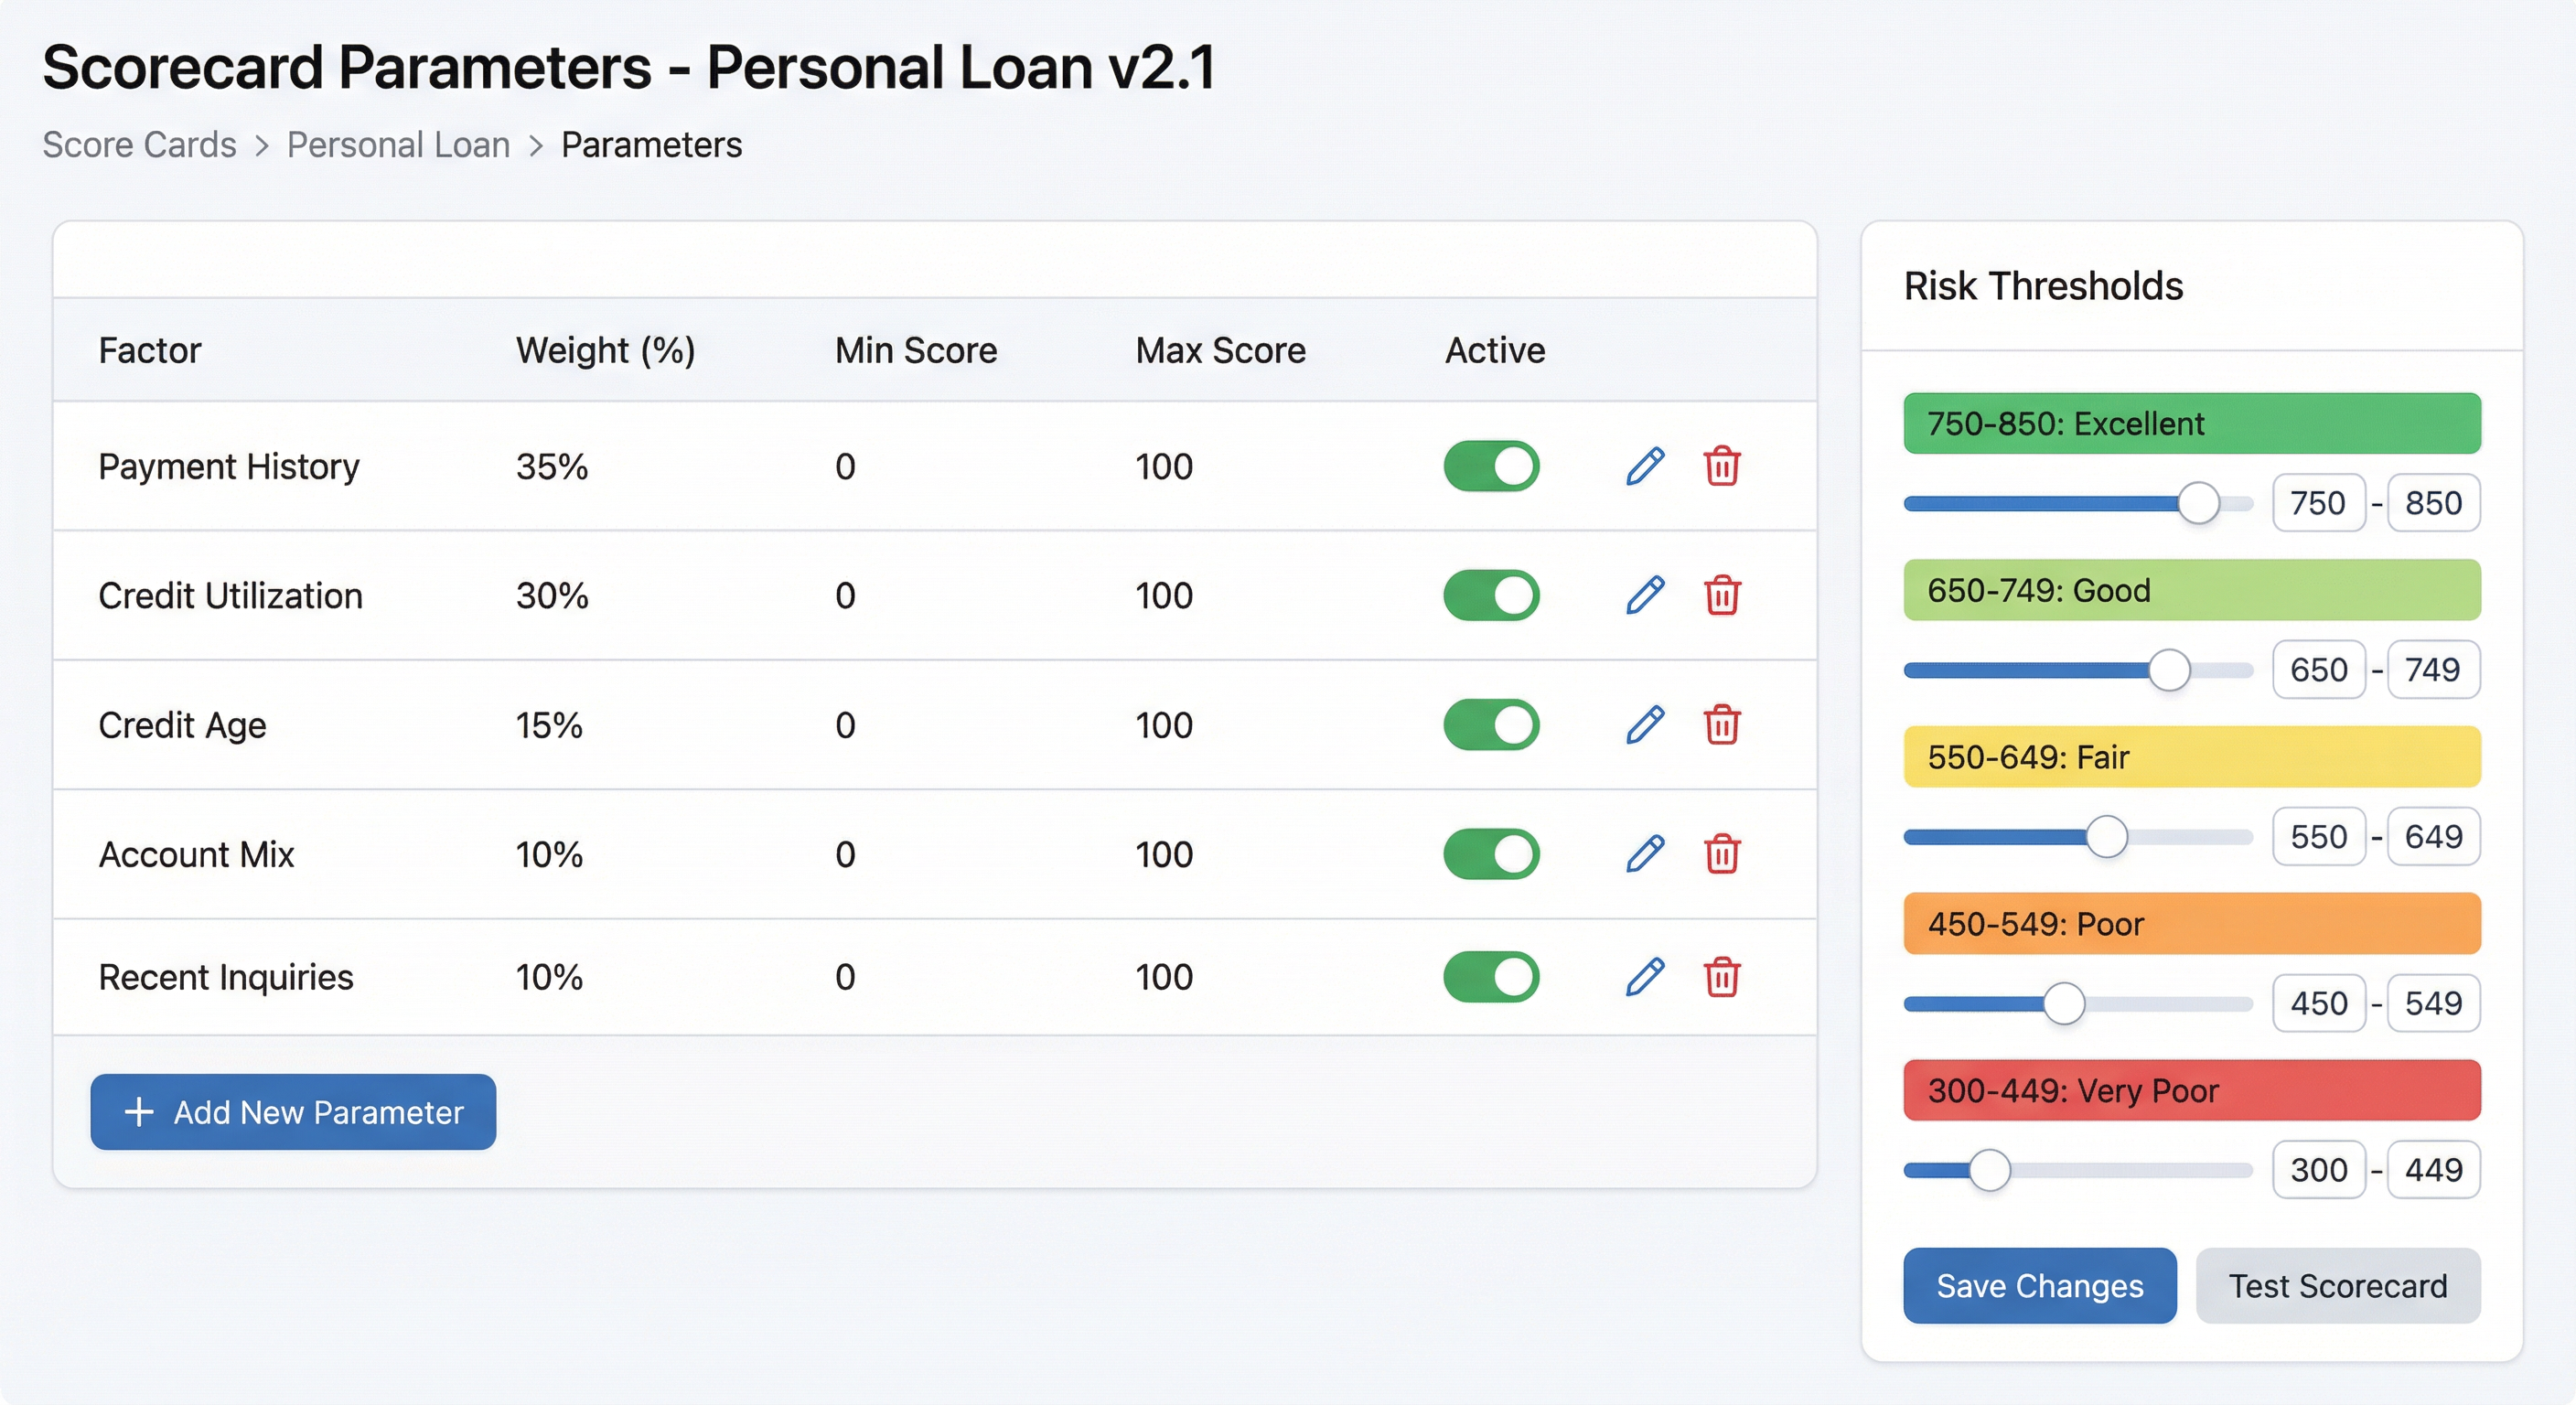Turn off the Account Mix switch

pos(1490,854)
